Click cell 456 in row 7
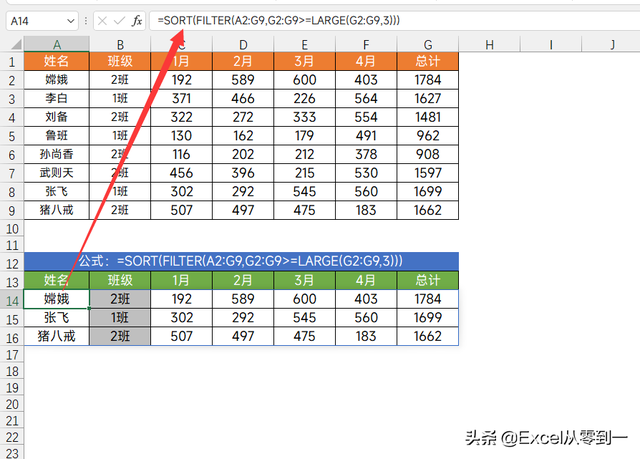Viewport: 640px width, 459px height. (x=182, y=173)
